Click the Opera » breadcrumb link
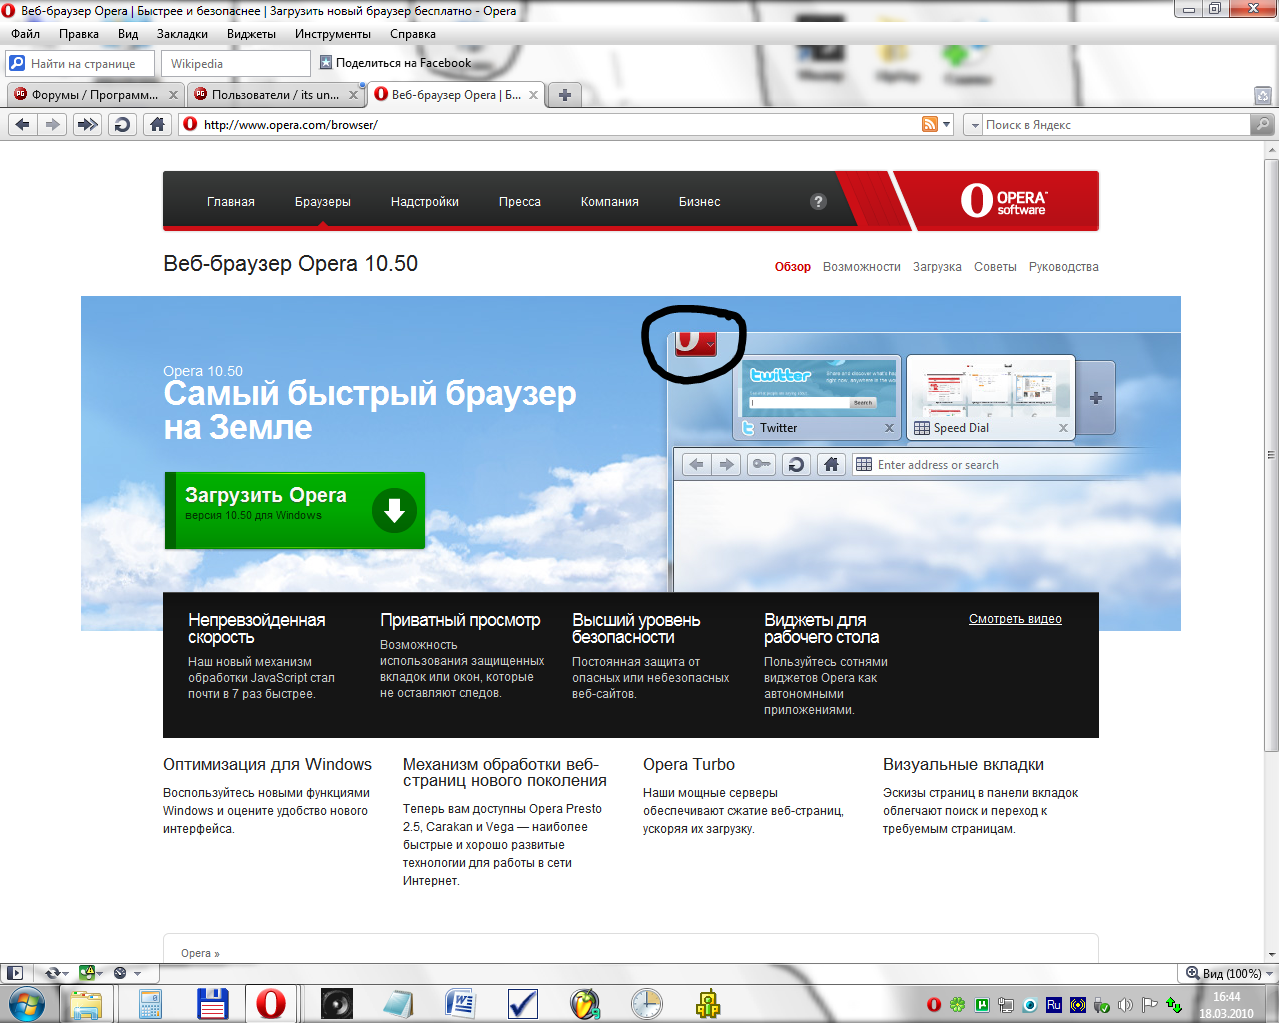1279x1023 pixels. point(200,953)
